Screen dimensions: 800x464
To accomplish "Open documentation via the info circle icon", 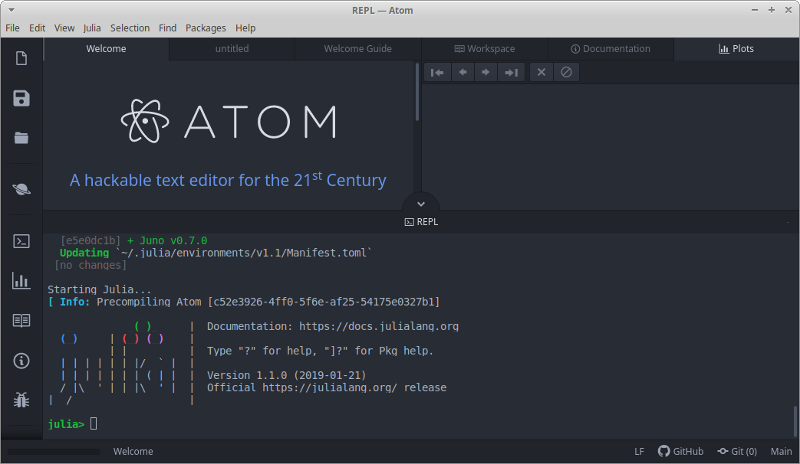I will click(x=21, y=361).
